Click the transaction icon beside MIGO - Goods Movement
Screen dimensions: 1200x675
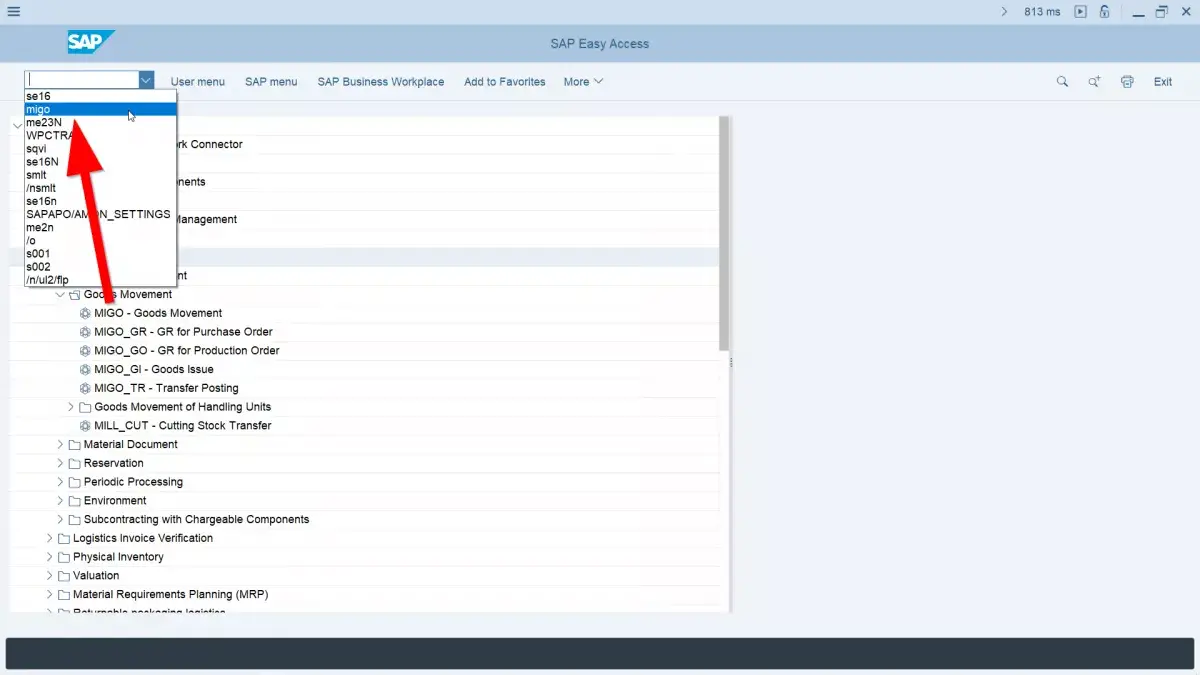(x=85, y=313)
